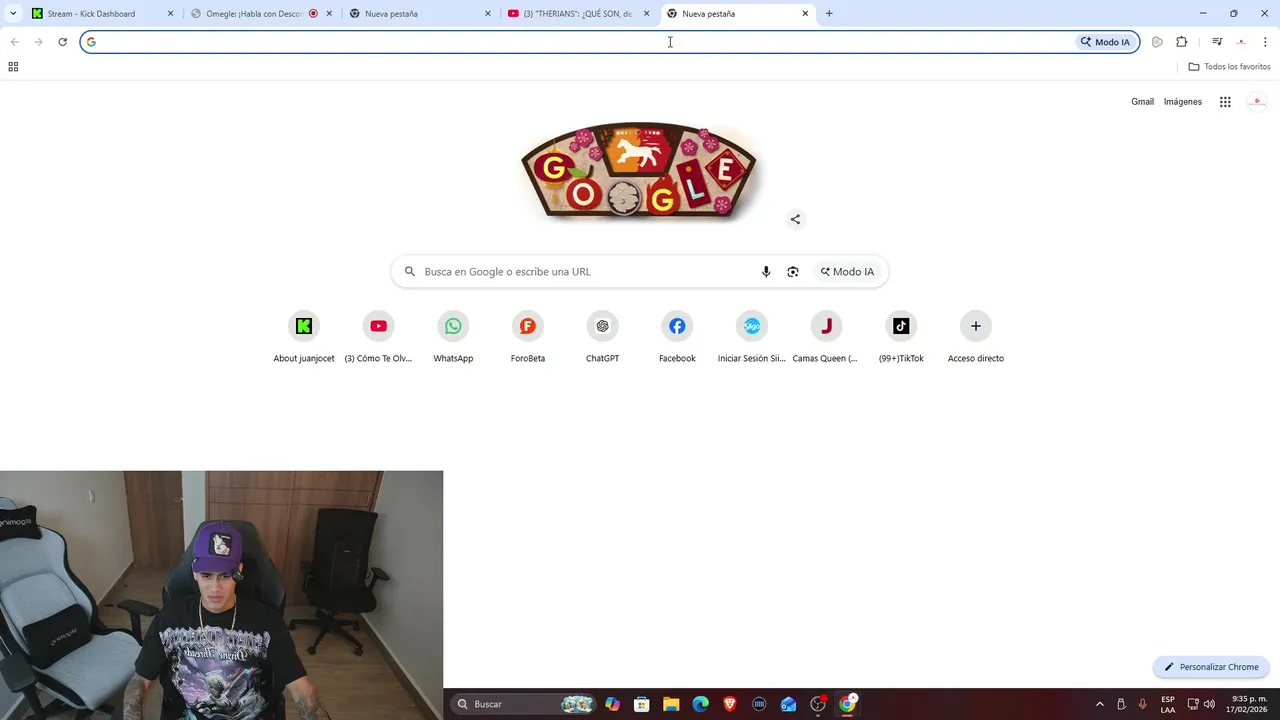This screenshot has width=1280, height=720.
Task: Switch to the Stream - Kick Dashboard tab
Action: click(102, 14)
